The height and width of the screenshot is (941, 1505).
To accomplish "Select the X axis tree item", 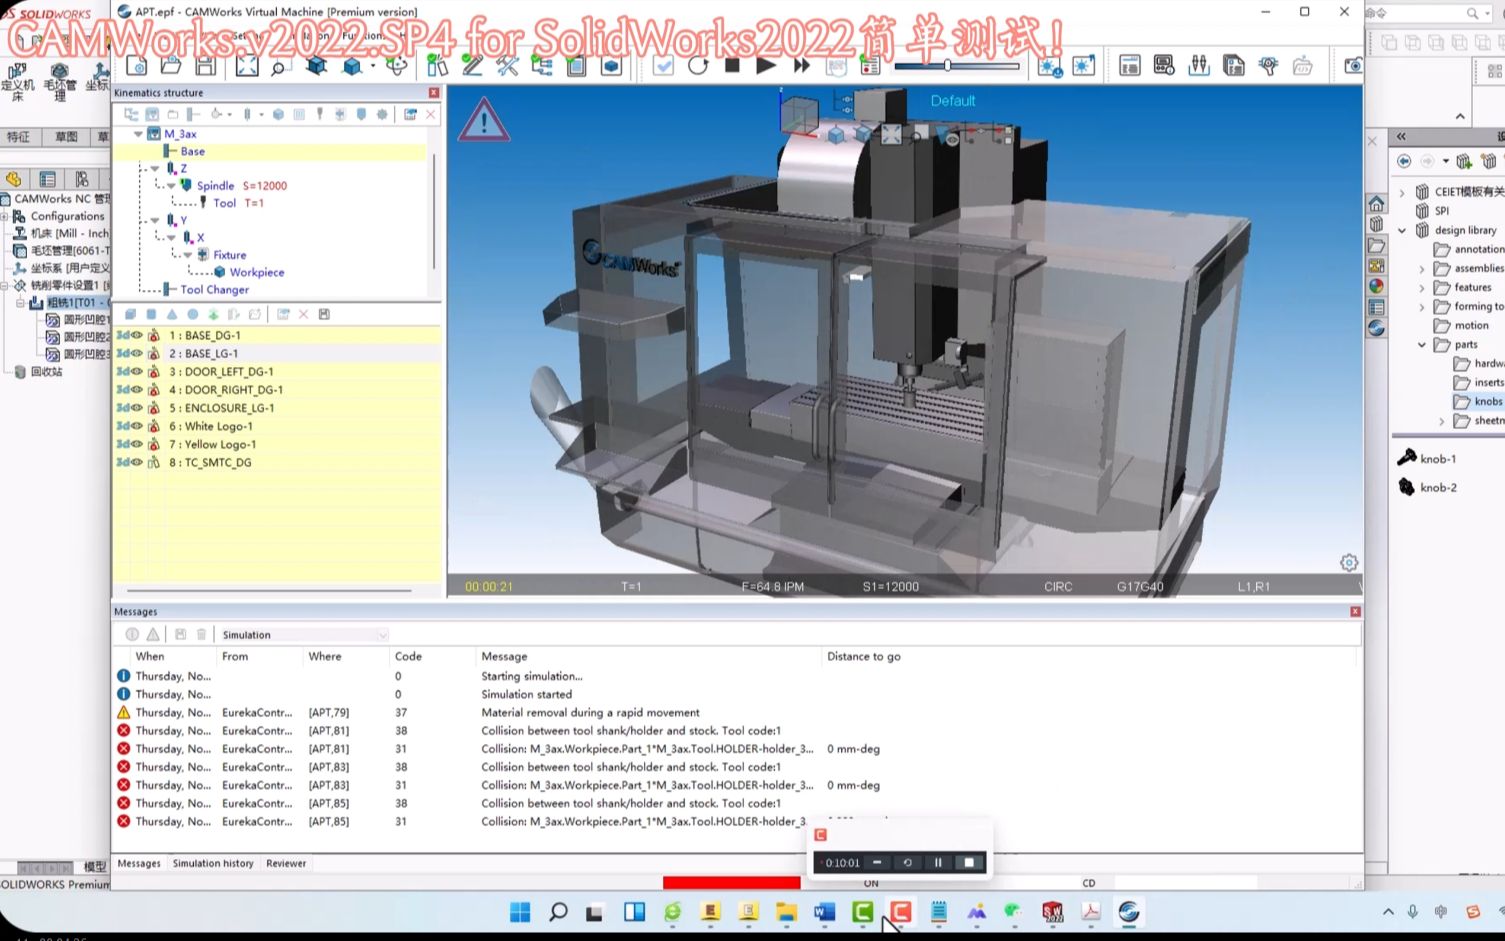I will click(x=200, y=238).
